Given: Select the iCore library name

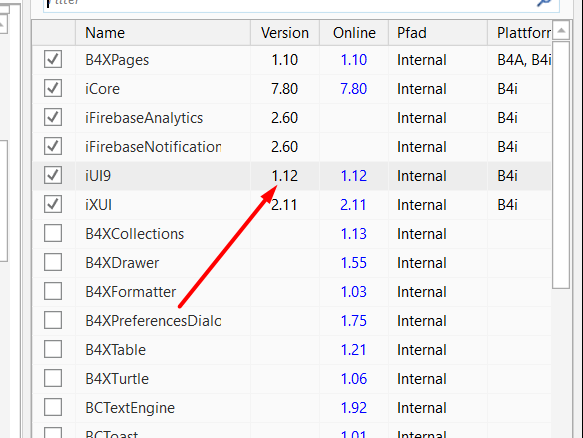Looking at the screenshot, I should click(102, 89).
